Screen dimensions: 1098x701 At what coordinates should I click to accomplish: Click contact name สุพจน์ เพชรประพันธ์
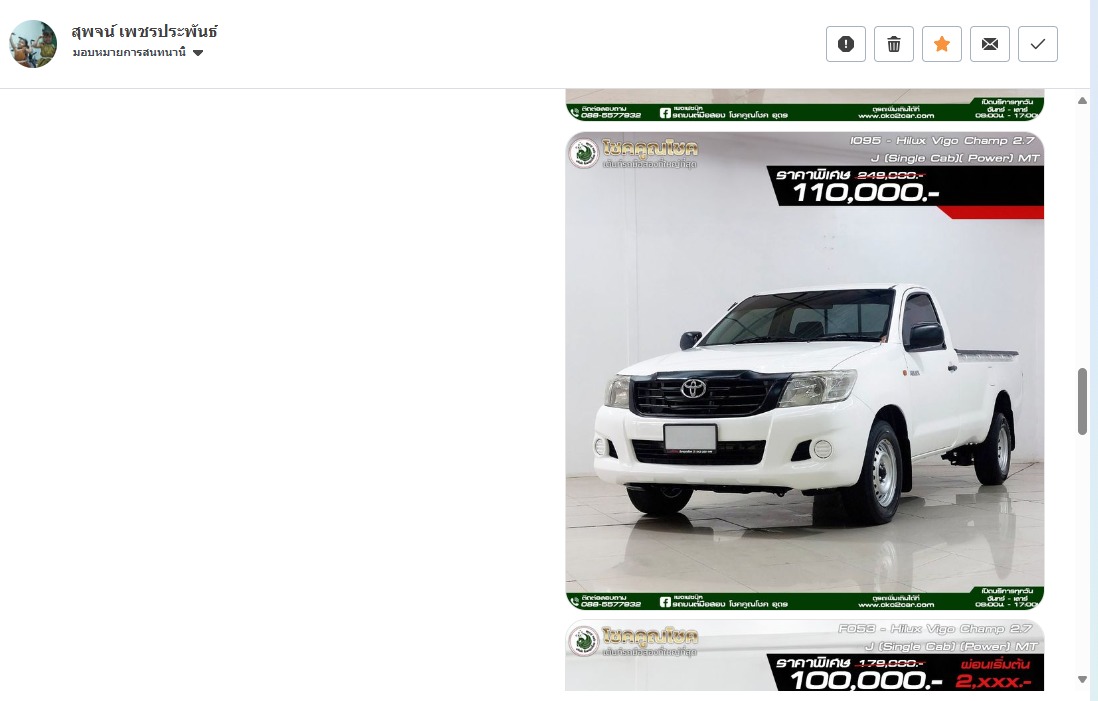pyautogui.click(x=144, y=32)
